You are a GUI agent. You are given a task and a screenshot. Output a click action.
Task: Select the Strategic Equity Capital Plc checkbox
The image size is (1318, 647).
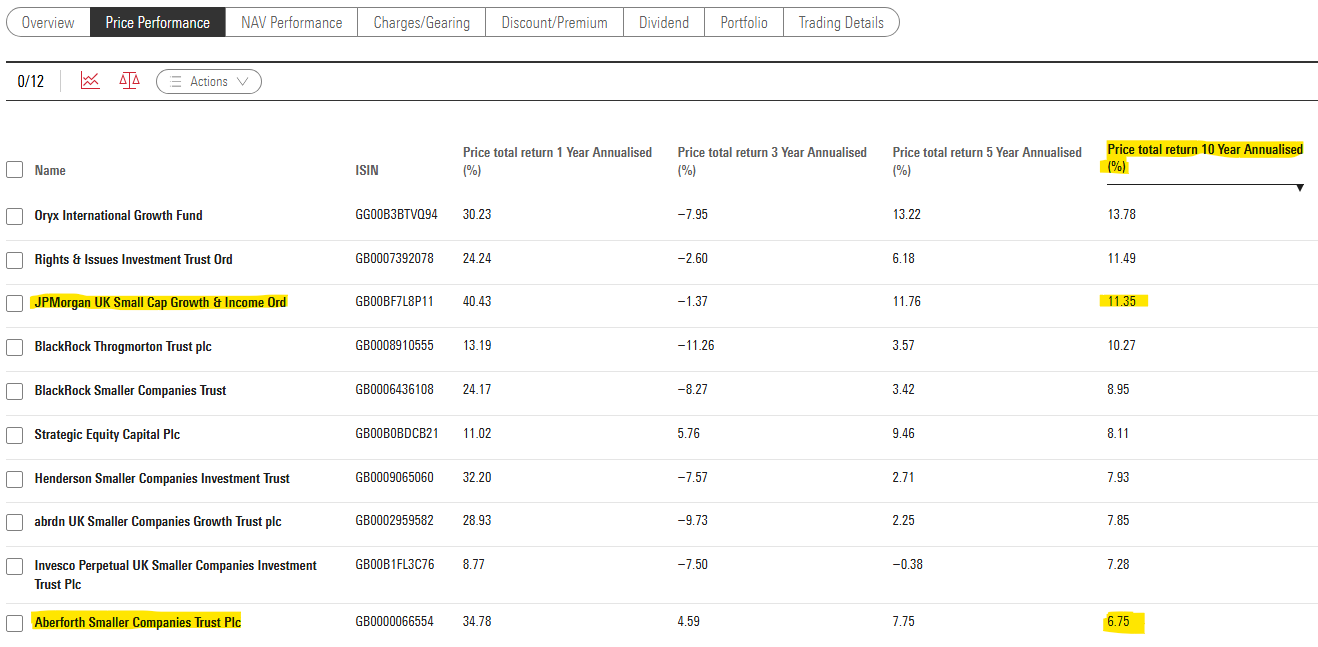pyautogui.click(x=14, y=435)
